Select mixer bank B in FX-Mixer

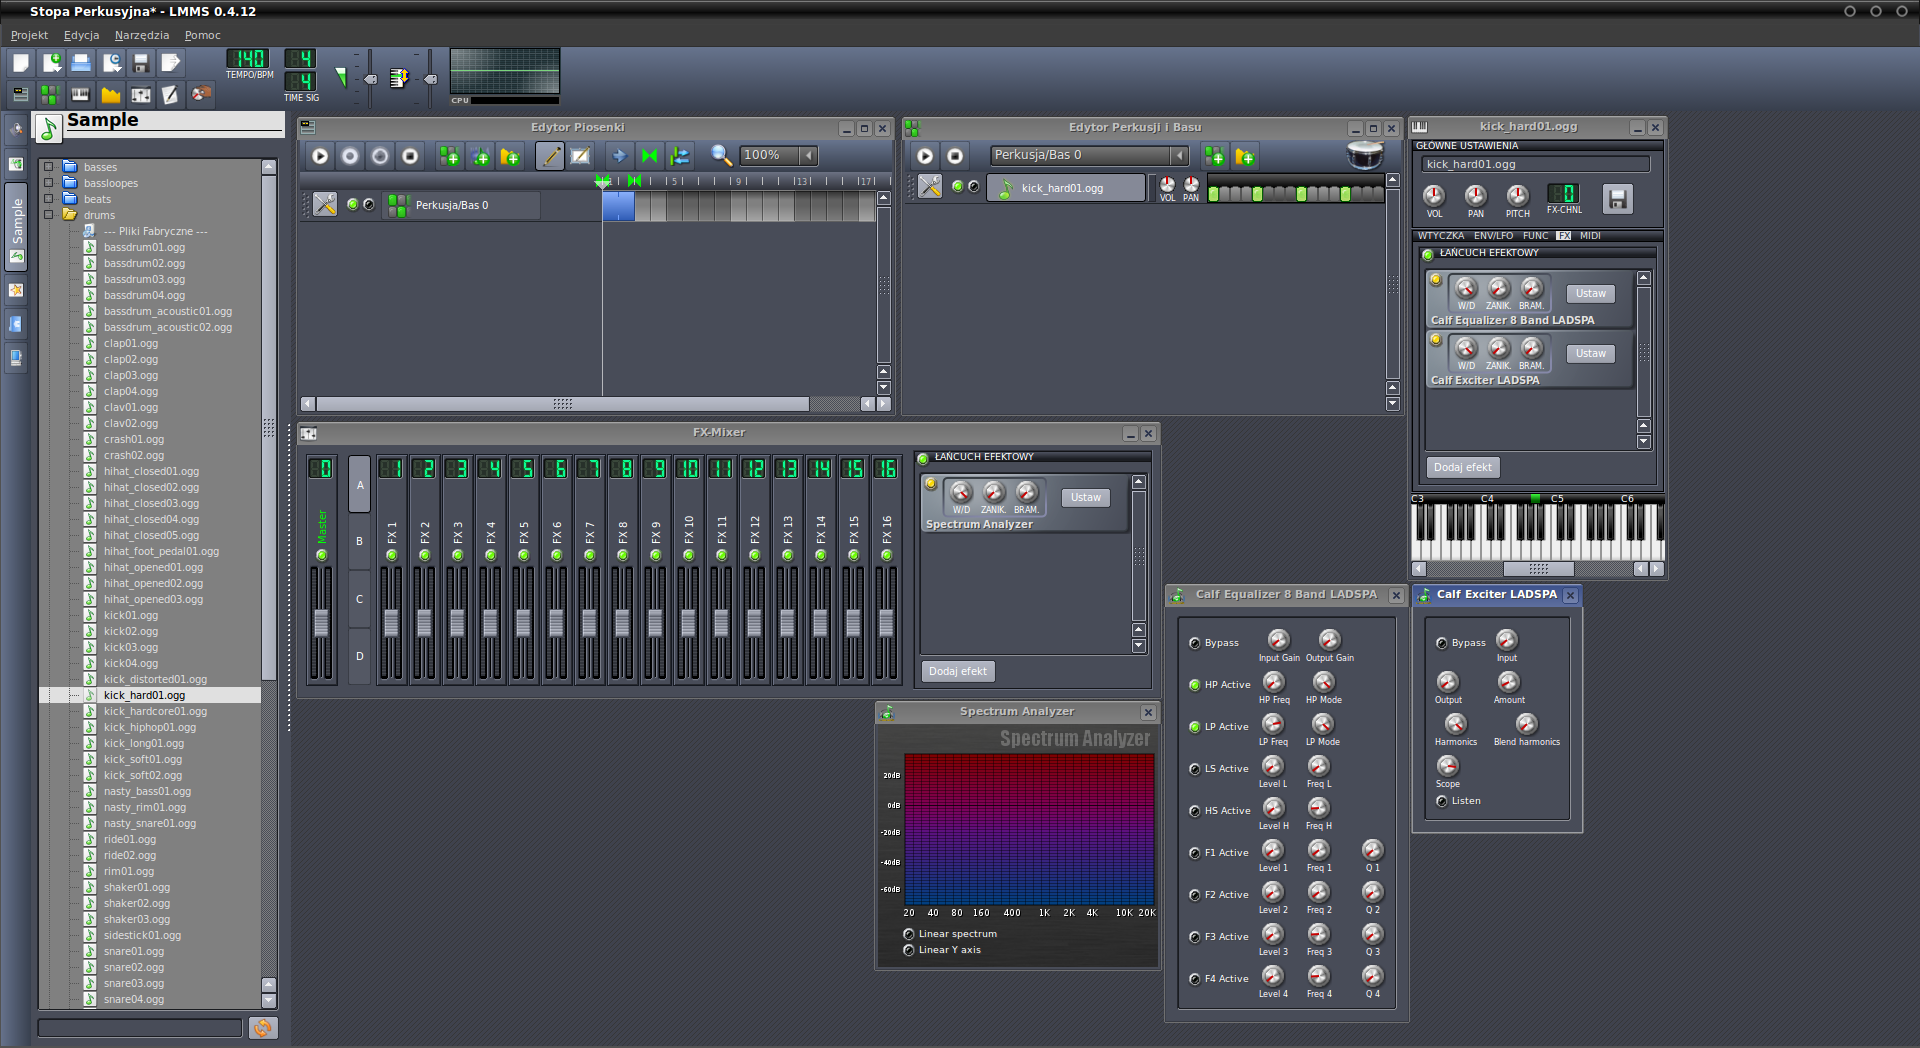(x=359, y=541)
